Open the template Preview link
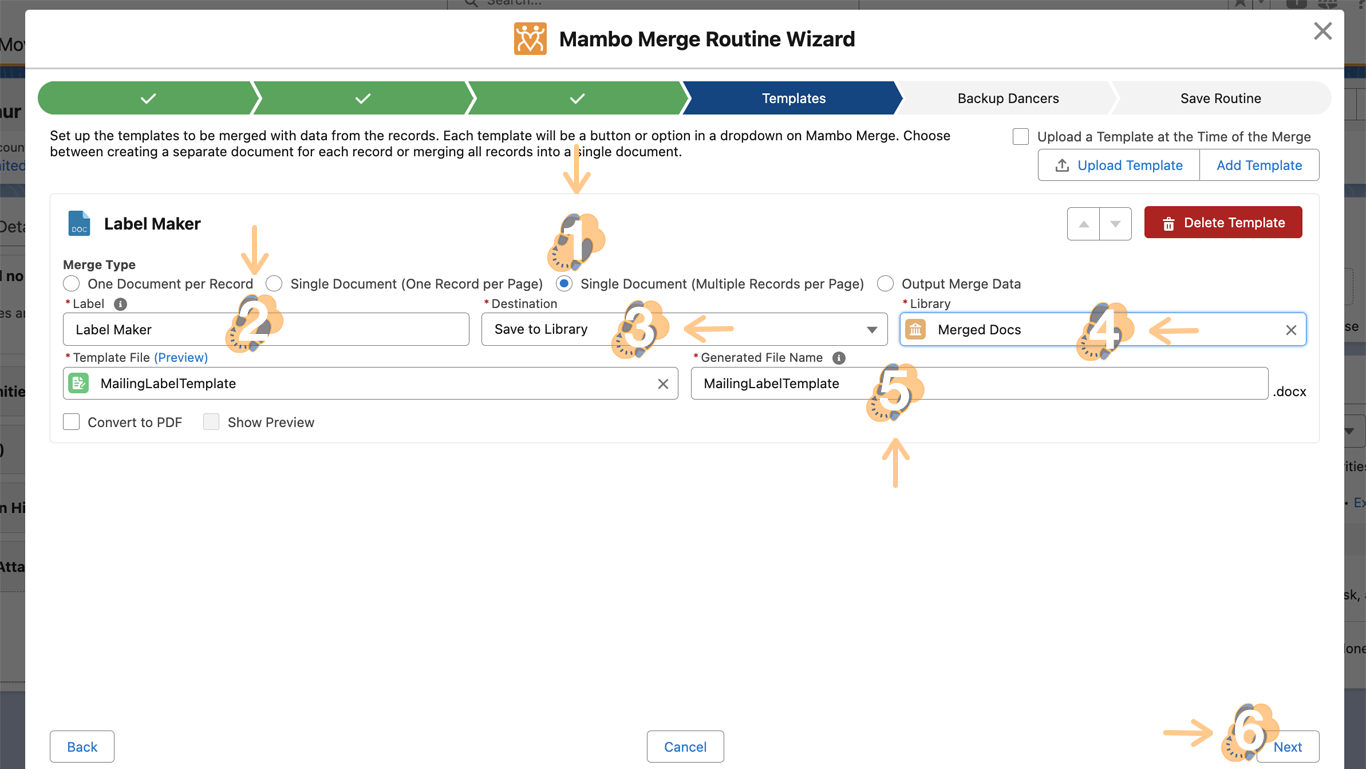 [181, 358]
